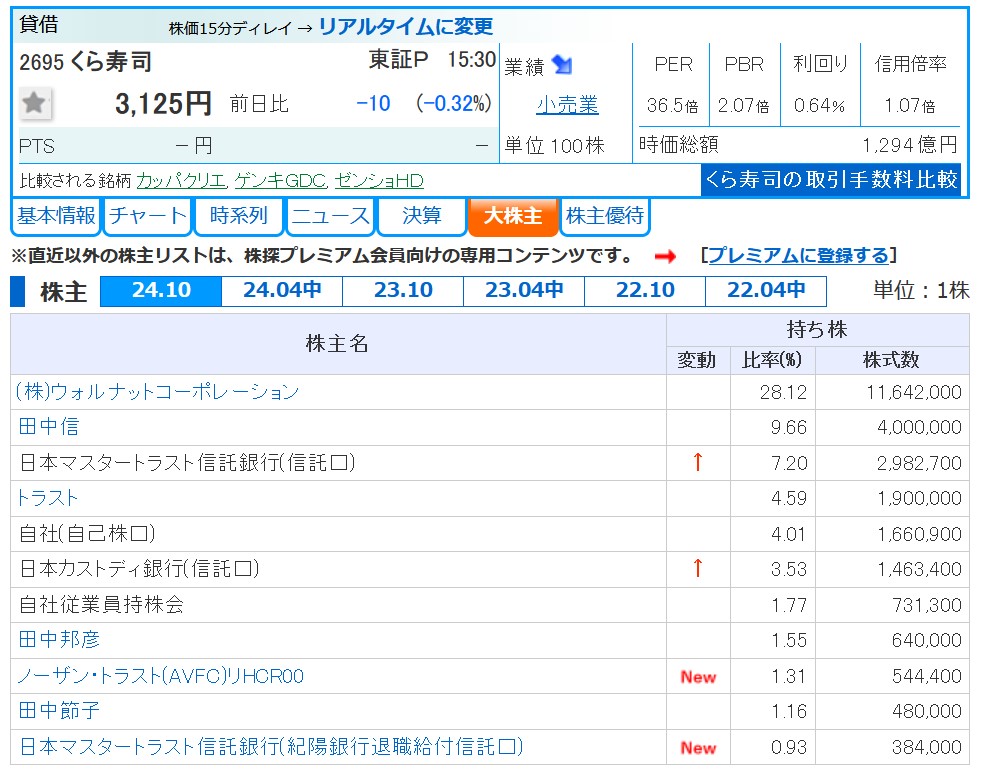Open the チャート tab

148,216
